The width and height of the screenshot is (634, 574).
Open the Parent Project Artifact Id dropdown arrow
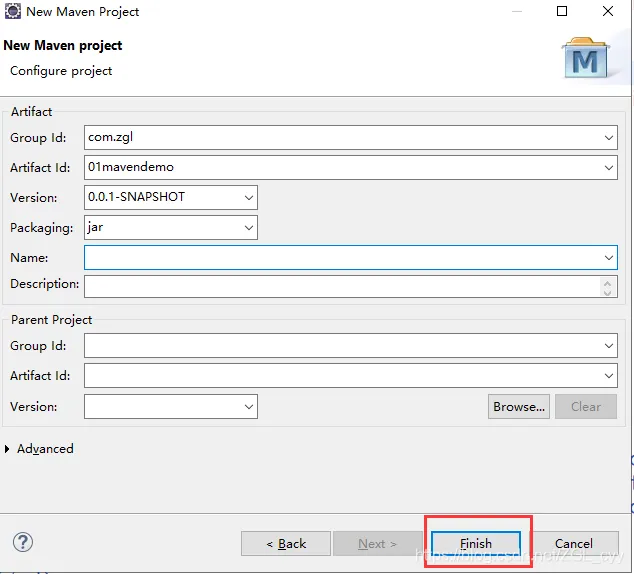tap(609, 376)
